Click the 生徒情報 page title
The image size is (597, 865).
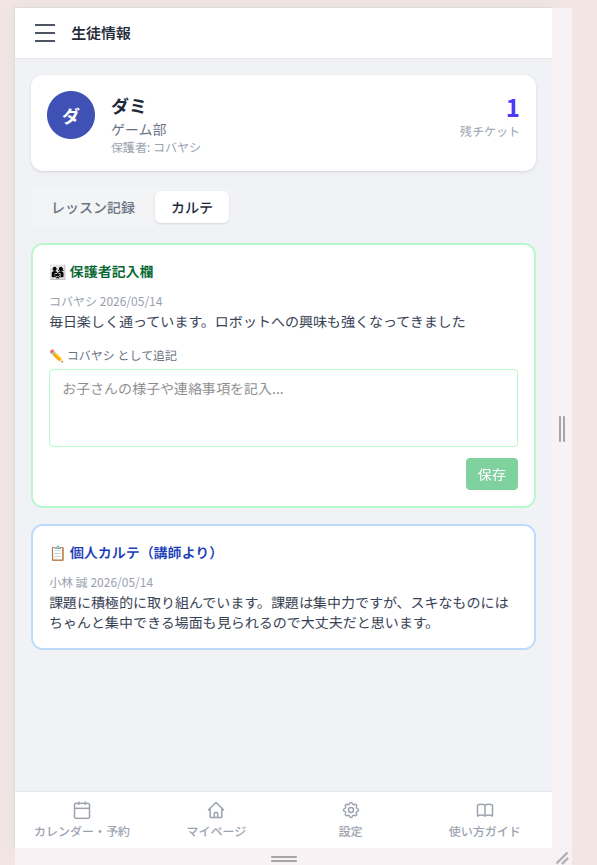click(101, 34)
